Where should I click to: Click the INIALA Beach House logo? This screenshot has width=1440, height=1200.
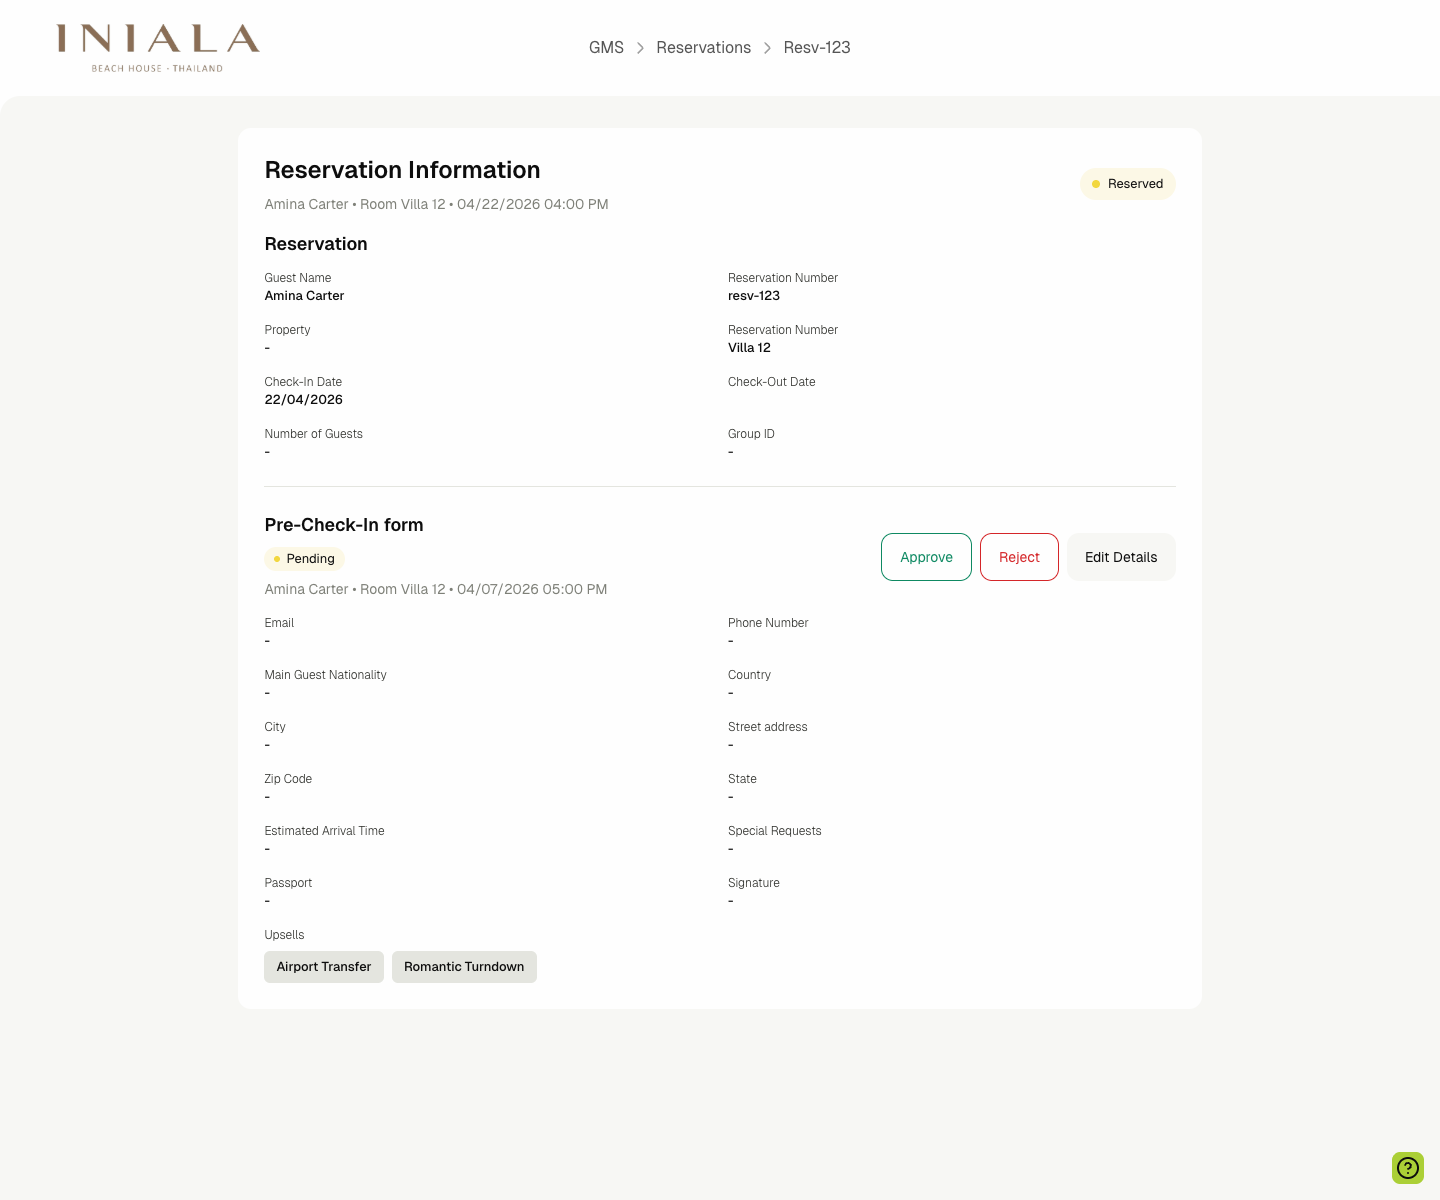tap(156, 47)
